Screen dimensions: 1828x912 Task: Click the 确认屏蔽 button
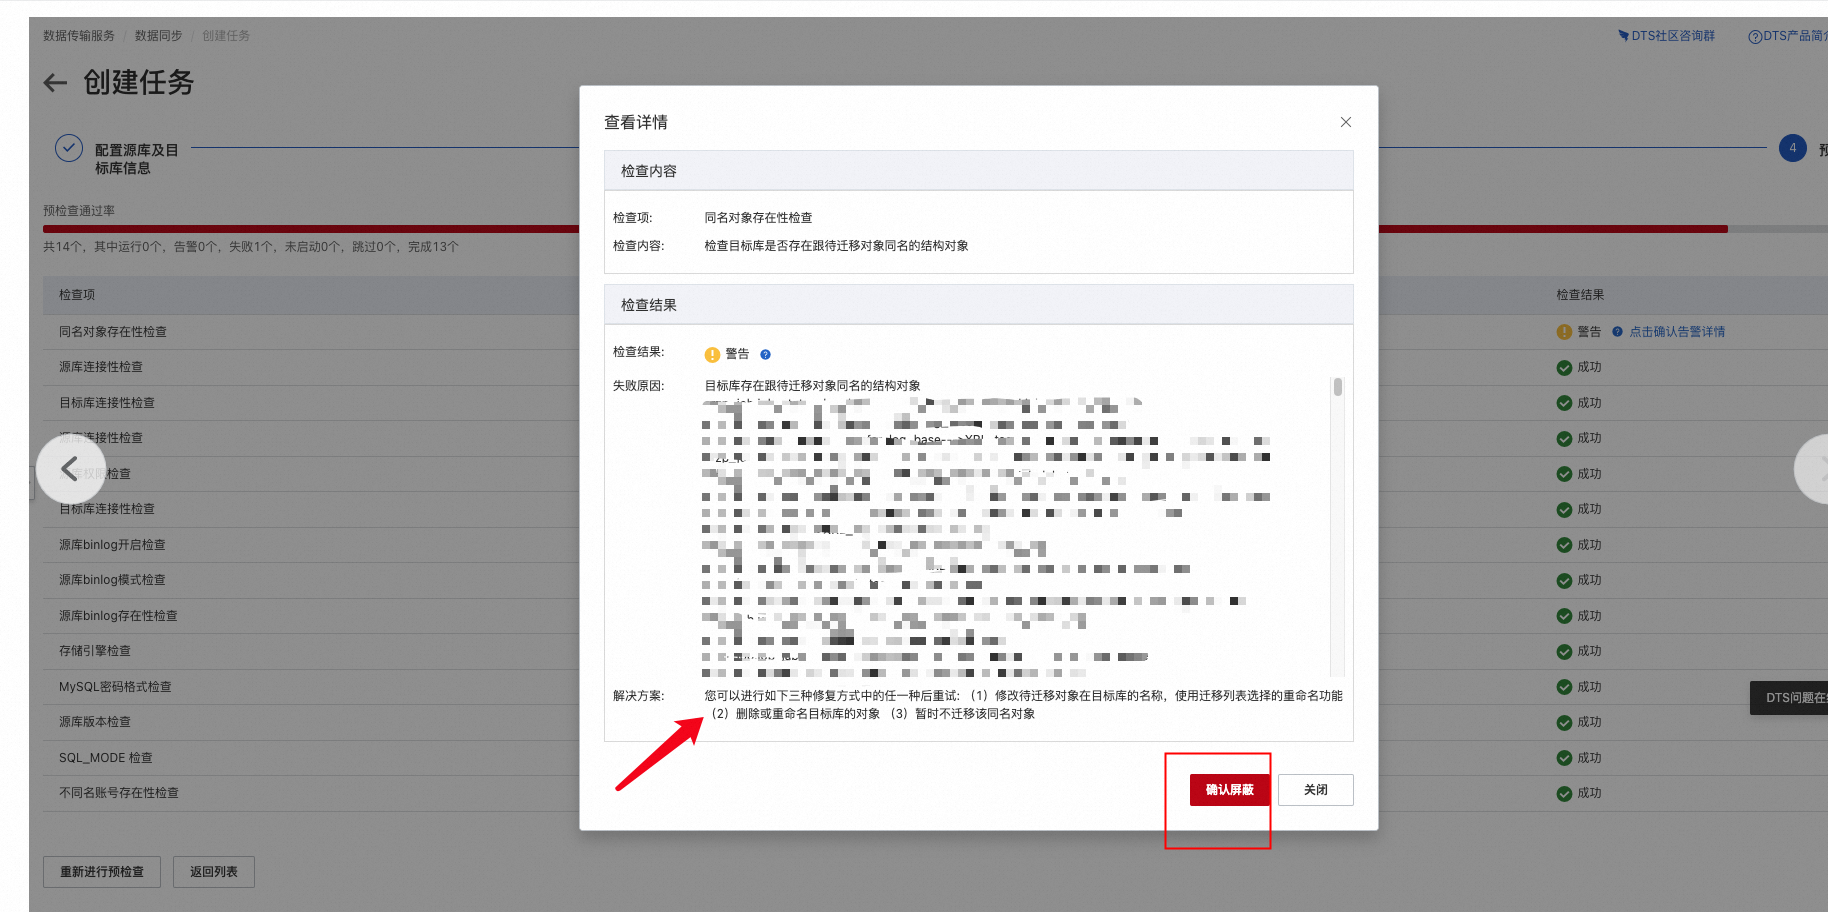coord(1229,790)
